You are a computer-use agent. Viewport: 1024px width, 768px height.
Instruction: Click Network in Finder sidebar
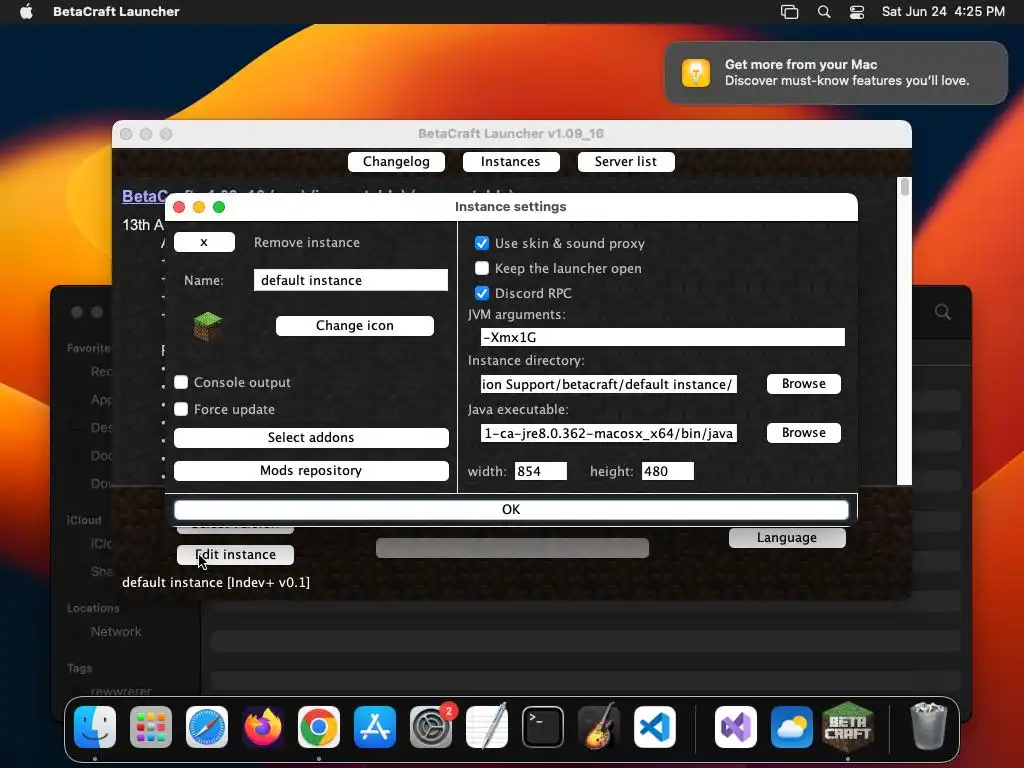[x=116, y=632]
